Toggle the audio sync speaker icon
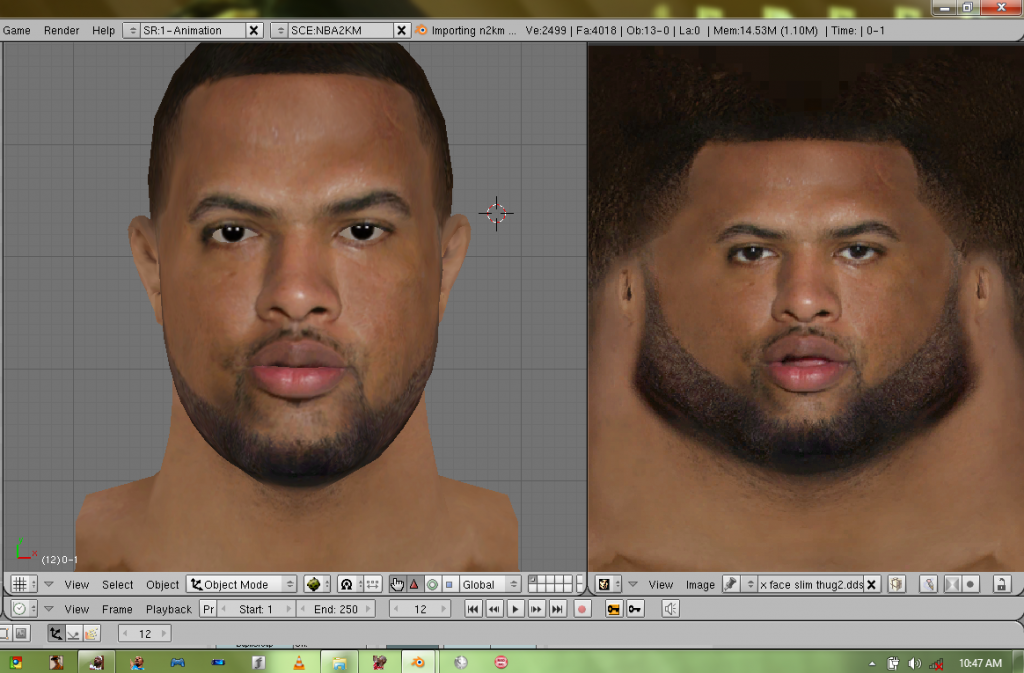 click(670, 609)
